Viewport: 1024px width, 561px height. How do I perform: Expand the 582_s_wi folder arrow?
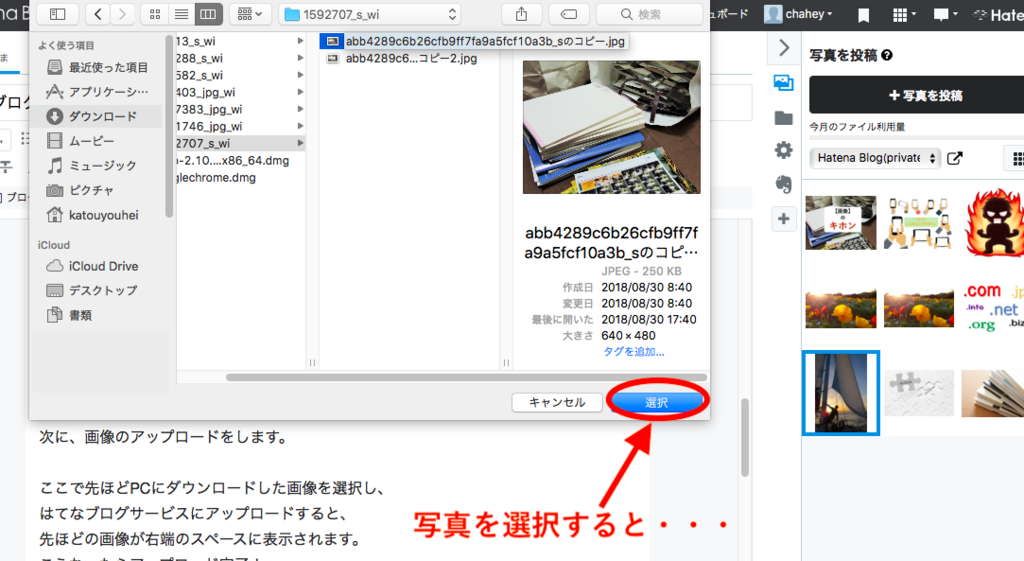(300, 75)
